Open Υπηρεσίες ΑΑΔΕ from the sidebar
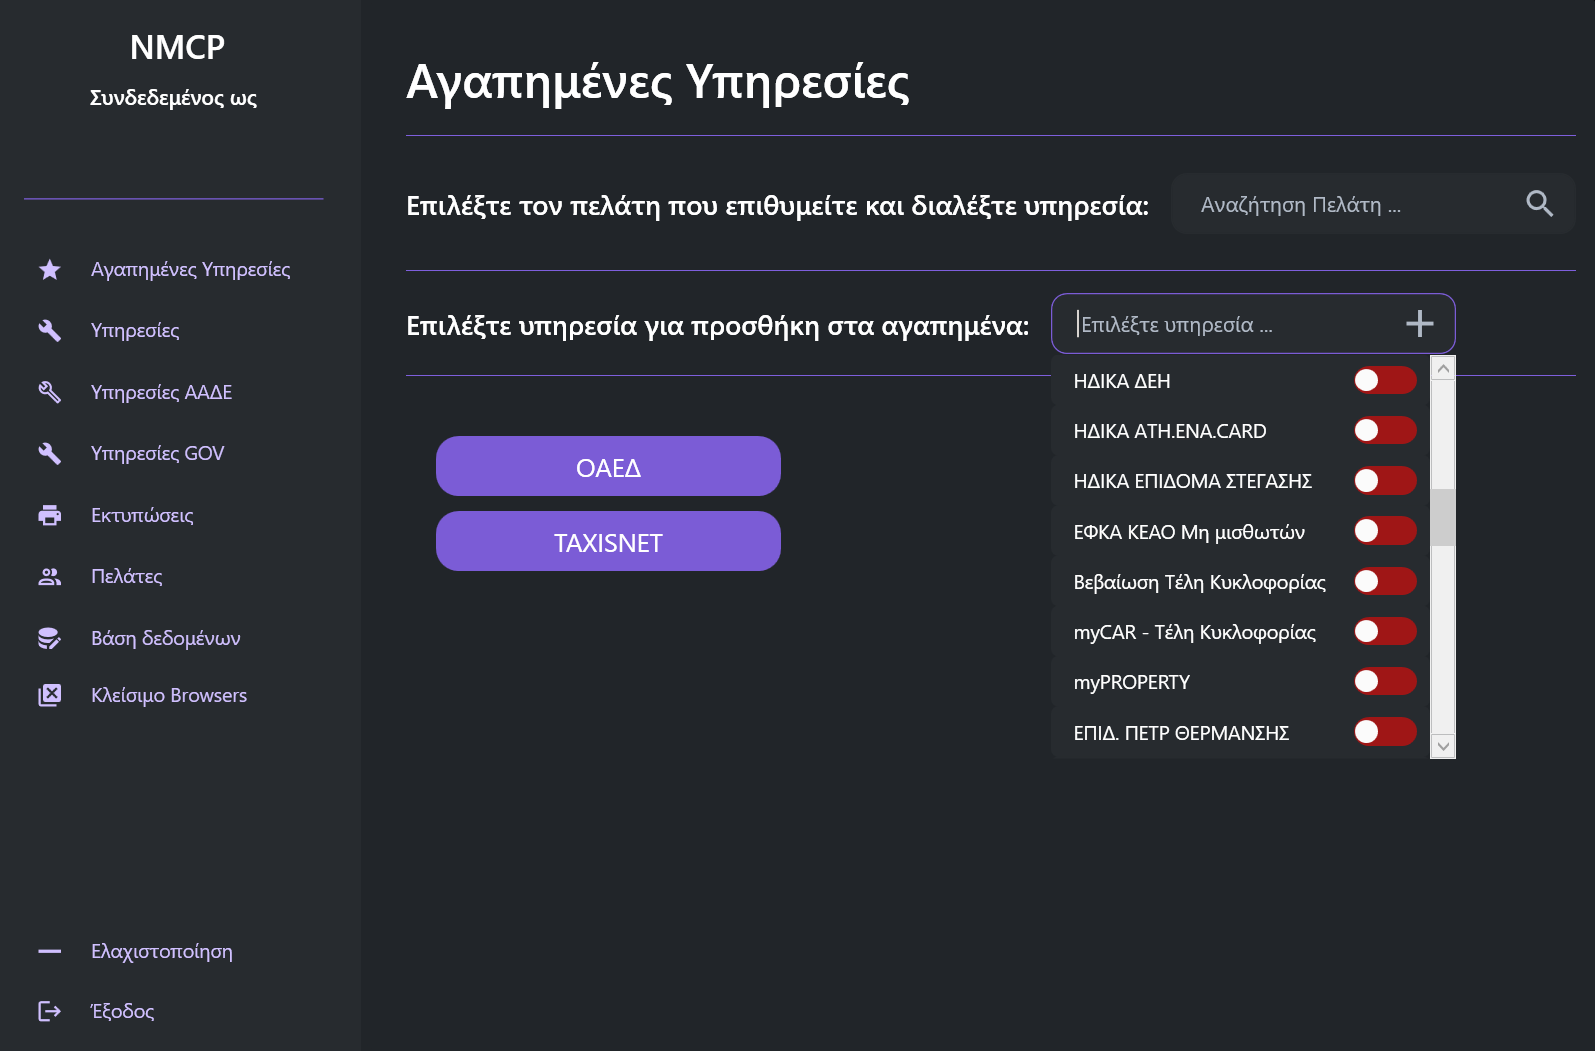The width and height of the screenshot is (1595, 1051). click(161, 392)
